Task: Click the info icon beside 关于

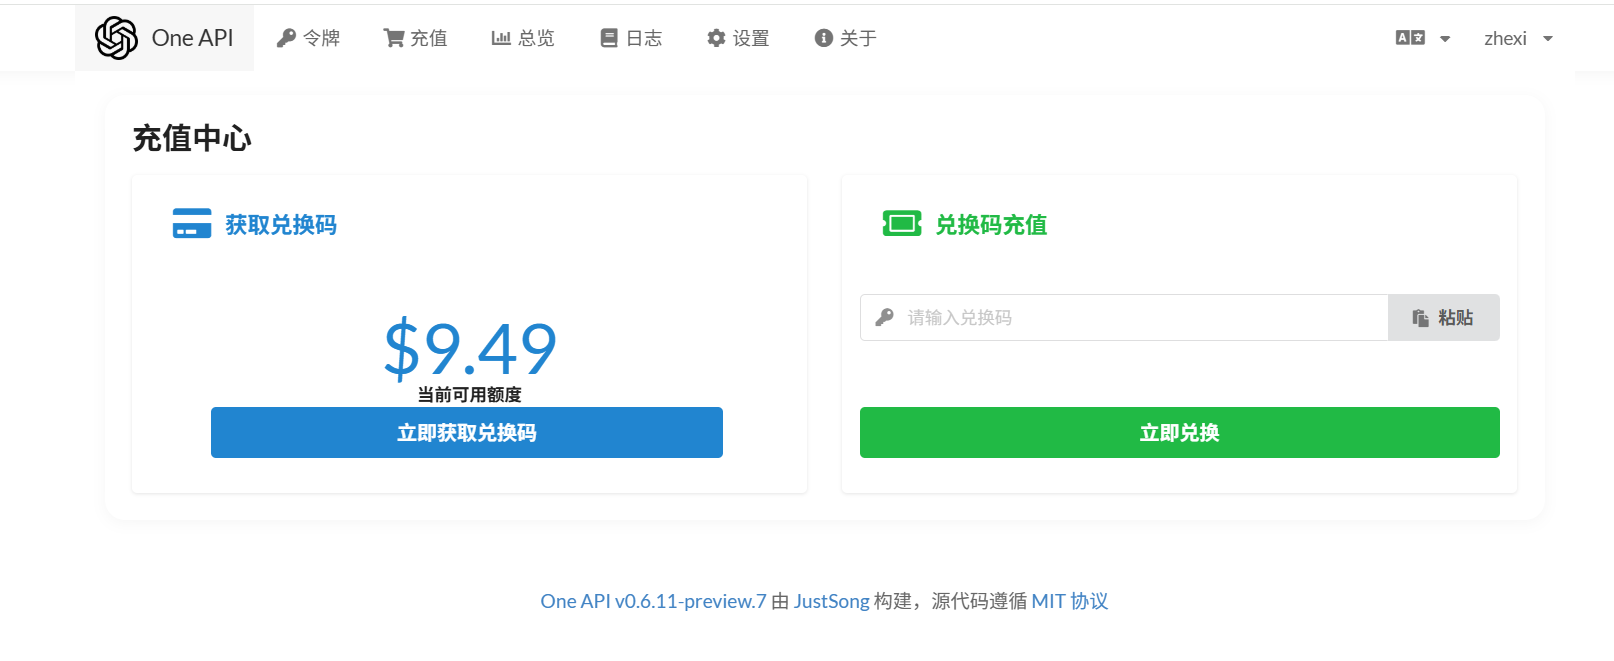Action: [824, 38]
